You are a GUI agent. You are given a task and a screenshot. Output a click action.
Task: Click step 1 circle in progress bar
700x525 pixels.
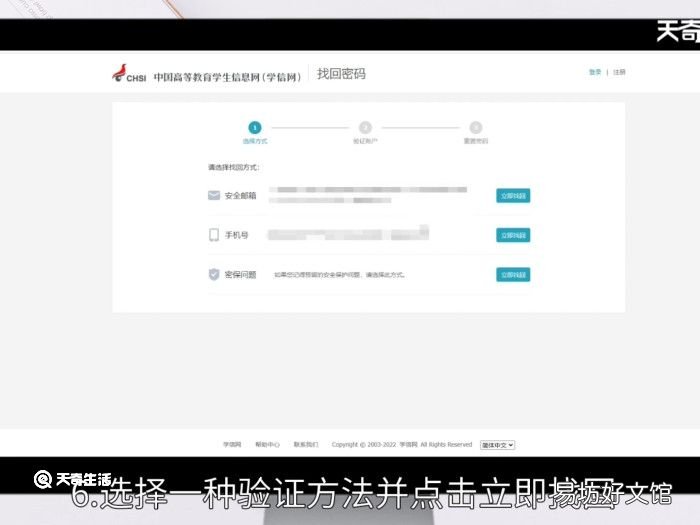(255, 128)
